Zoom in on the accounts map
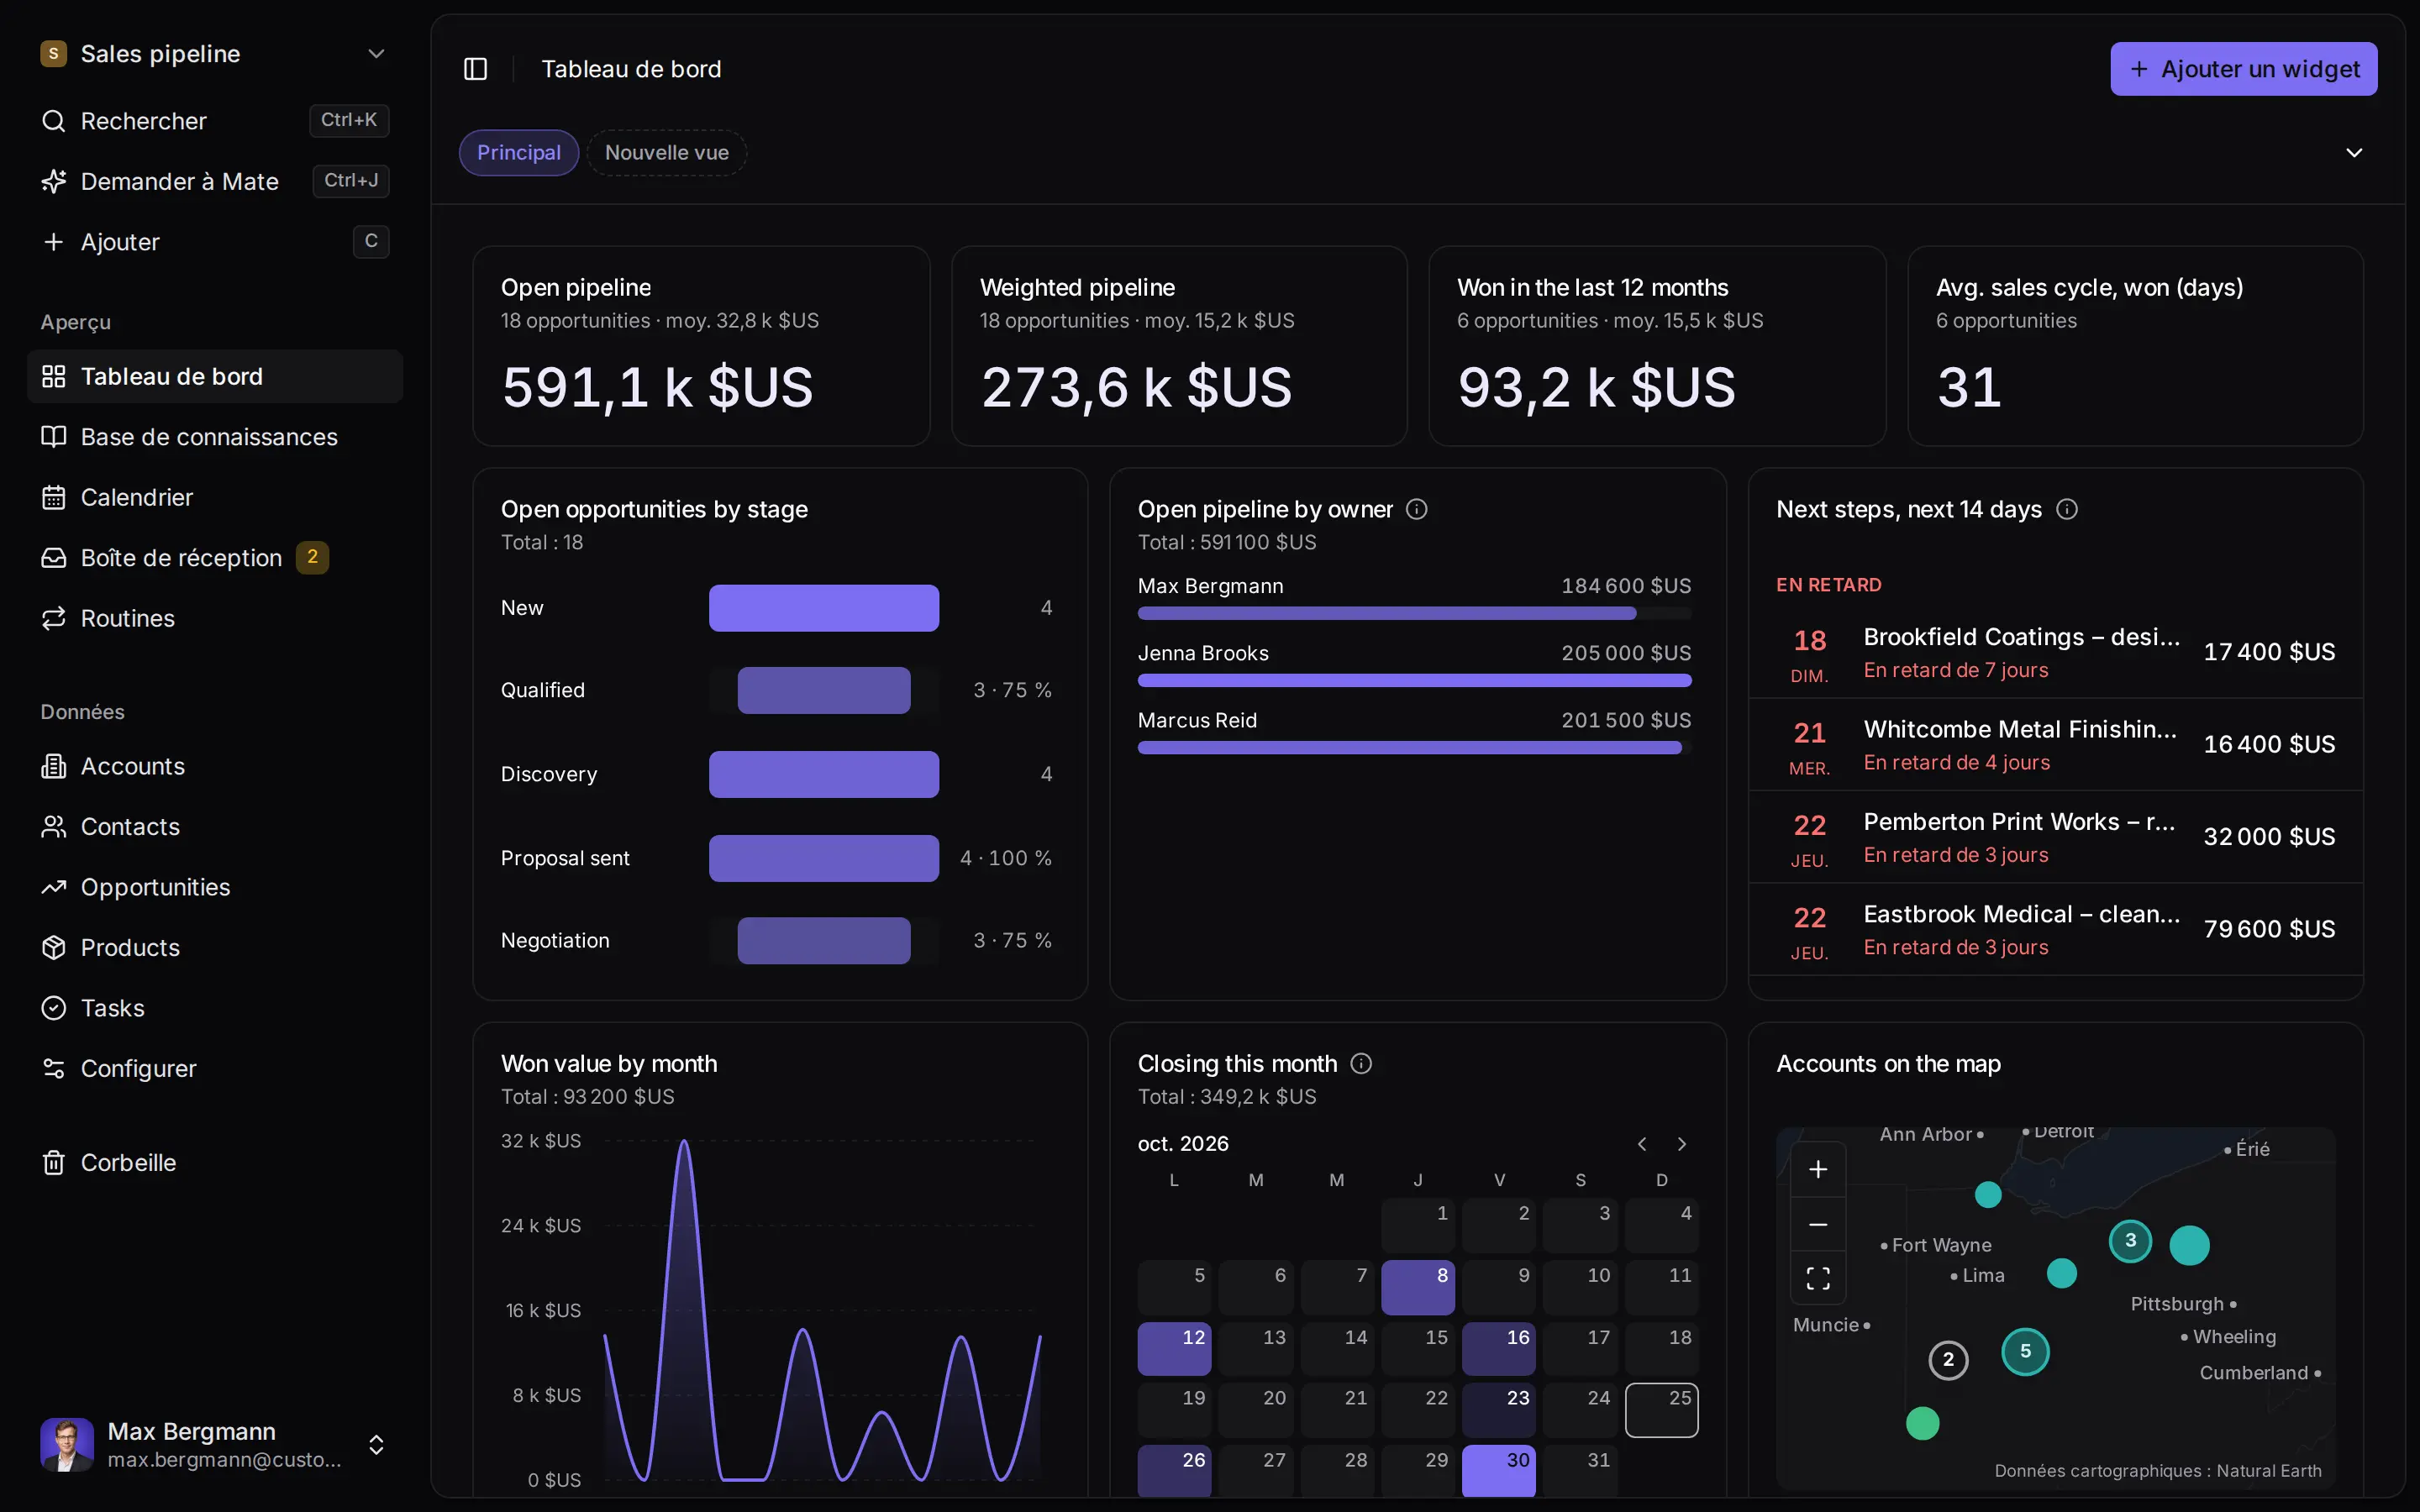 (x=1817, y=1169)
